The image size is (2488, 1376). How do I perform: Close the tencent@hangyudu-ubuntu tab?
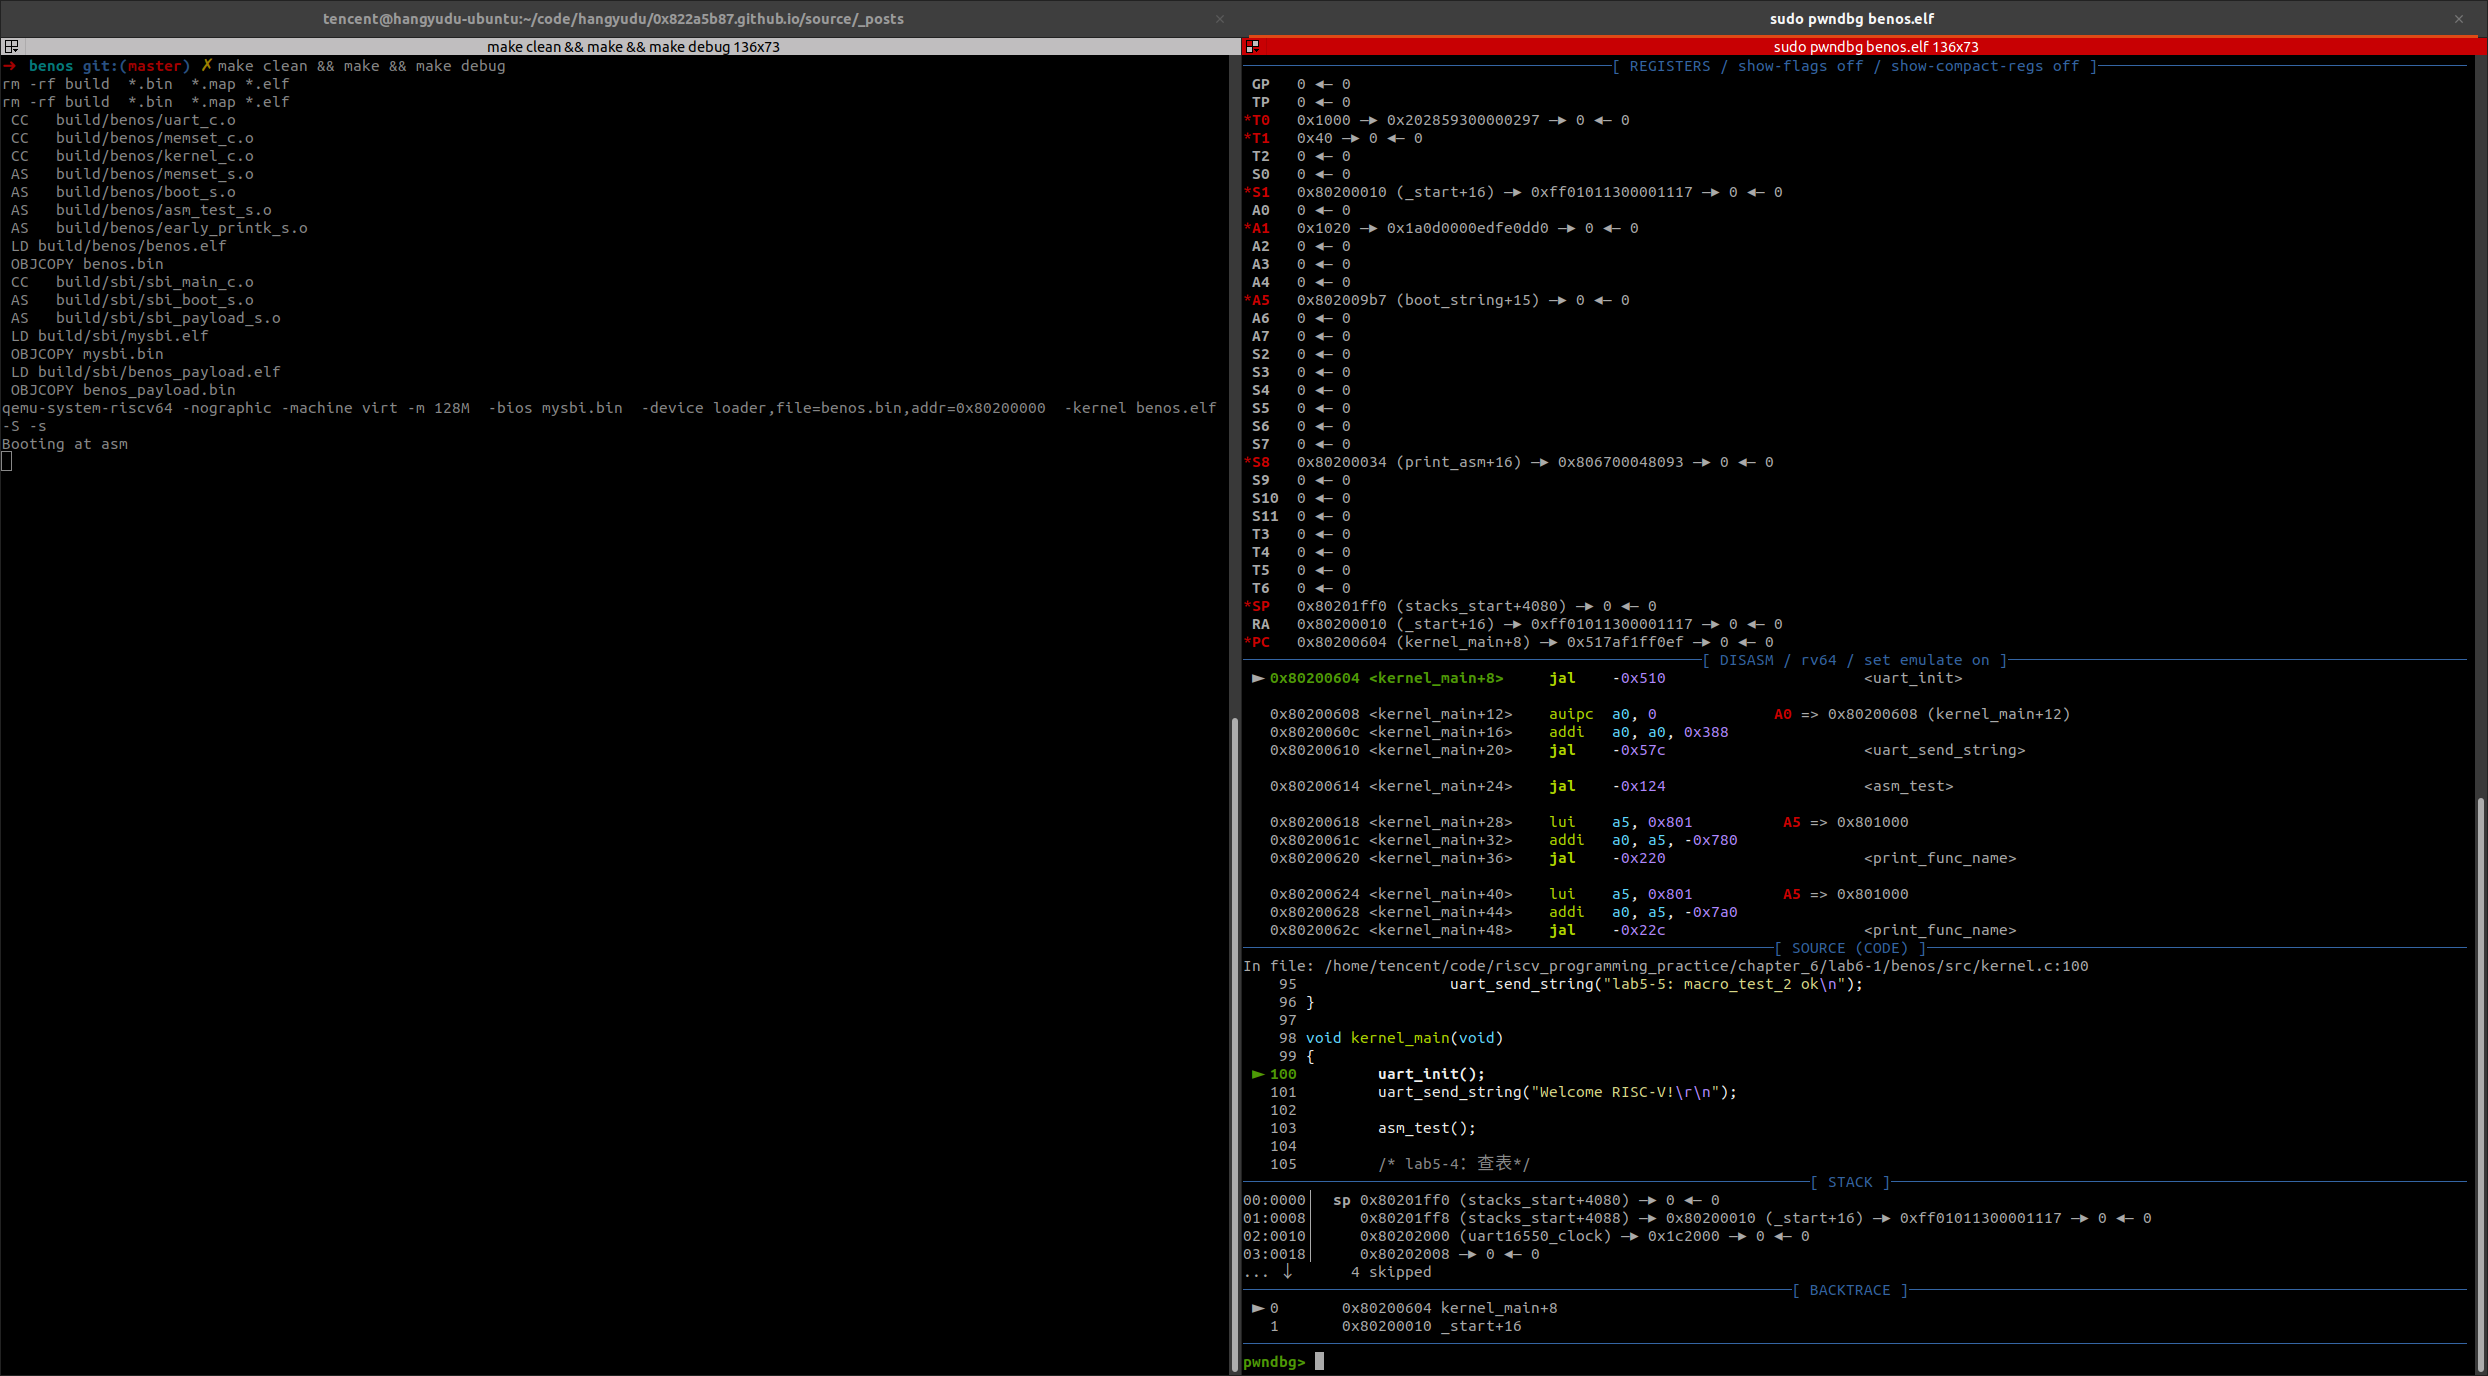coord(1219,18)
